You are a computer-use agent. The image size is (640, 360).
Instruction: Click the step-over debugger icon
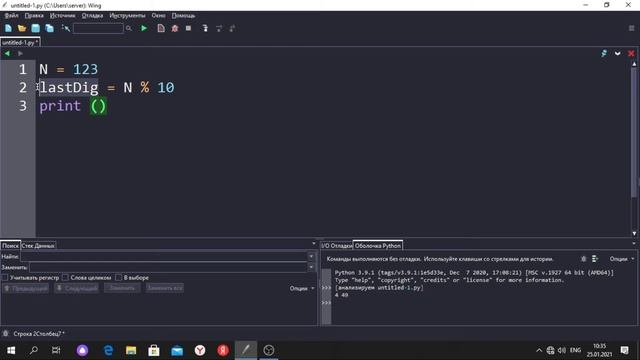coord(219,28)
